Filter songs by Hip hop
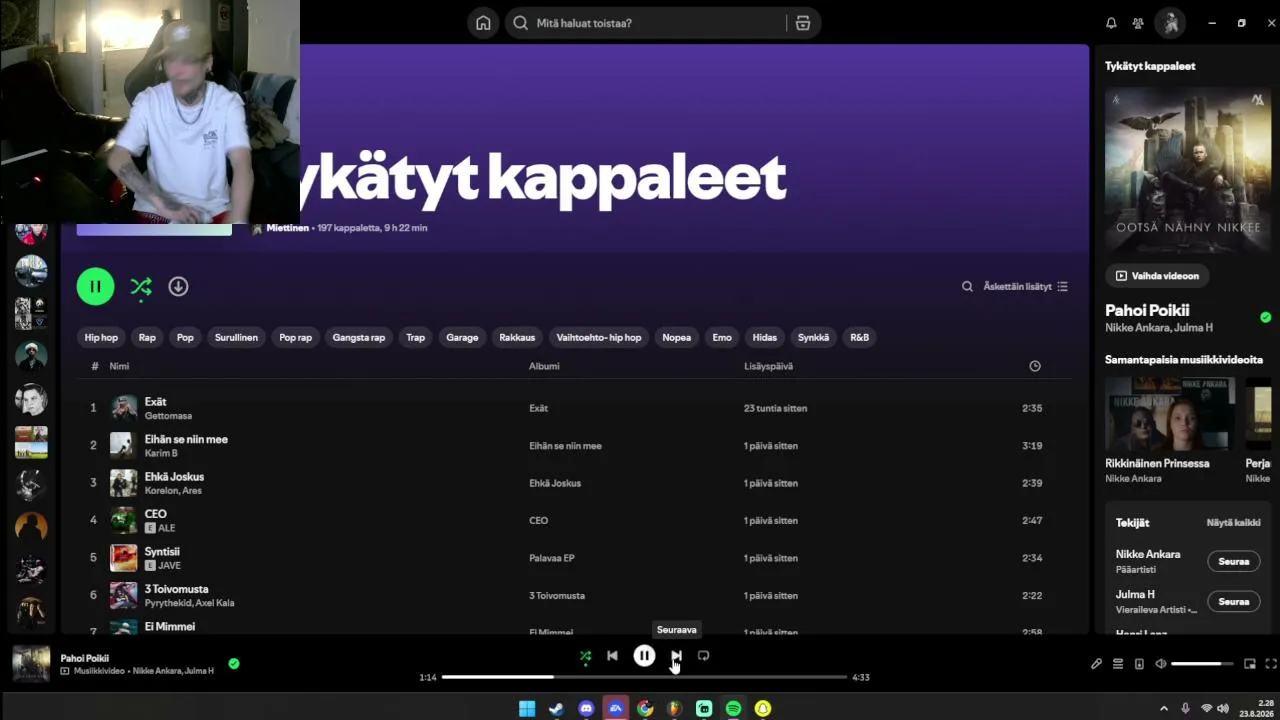1280x720 pixels. [101, 338]
